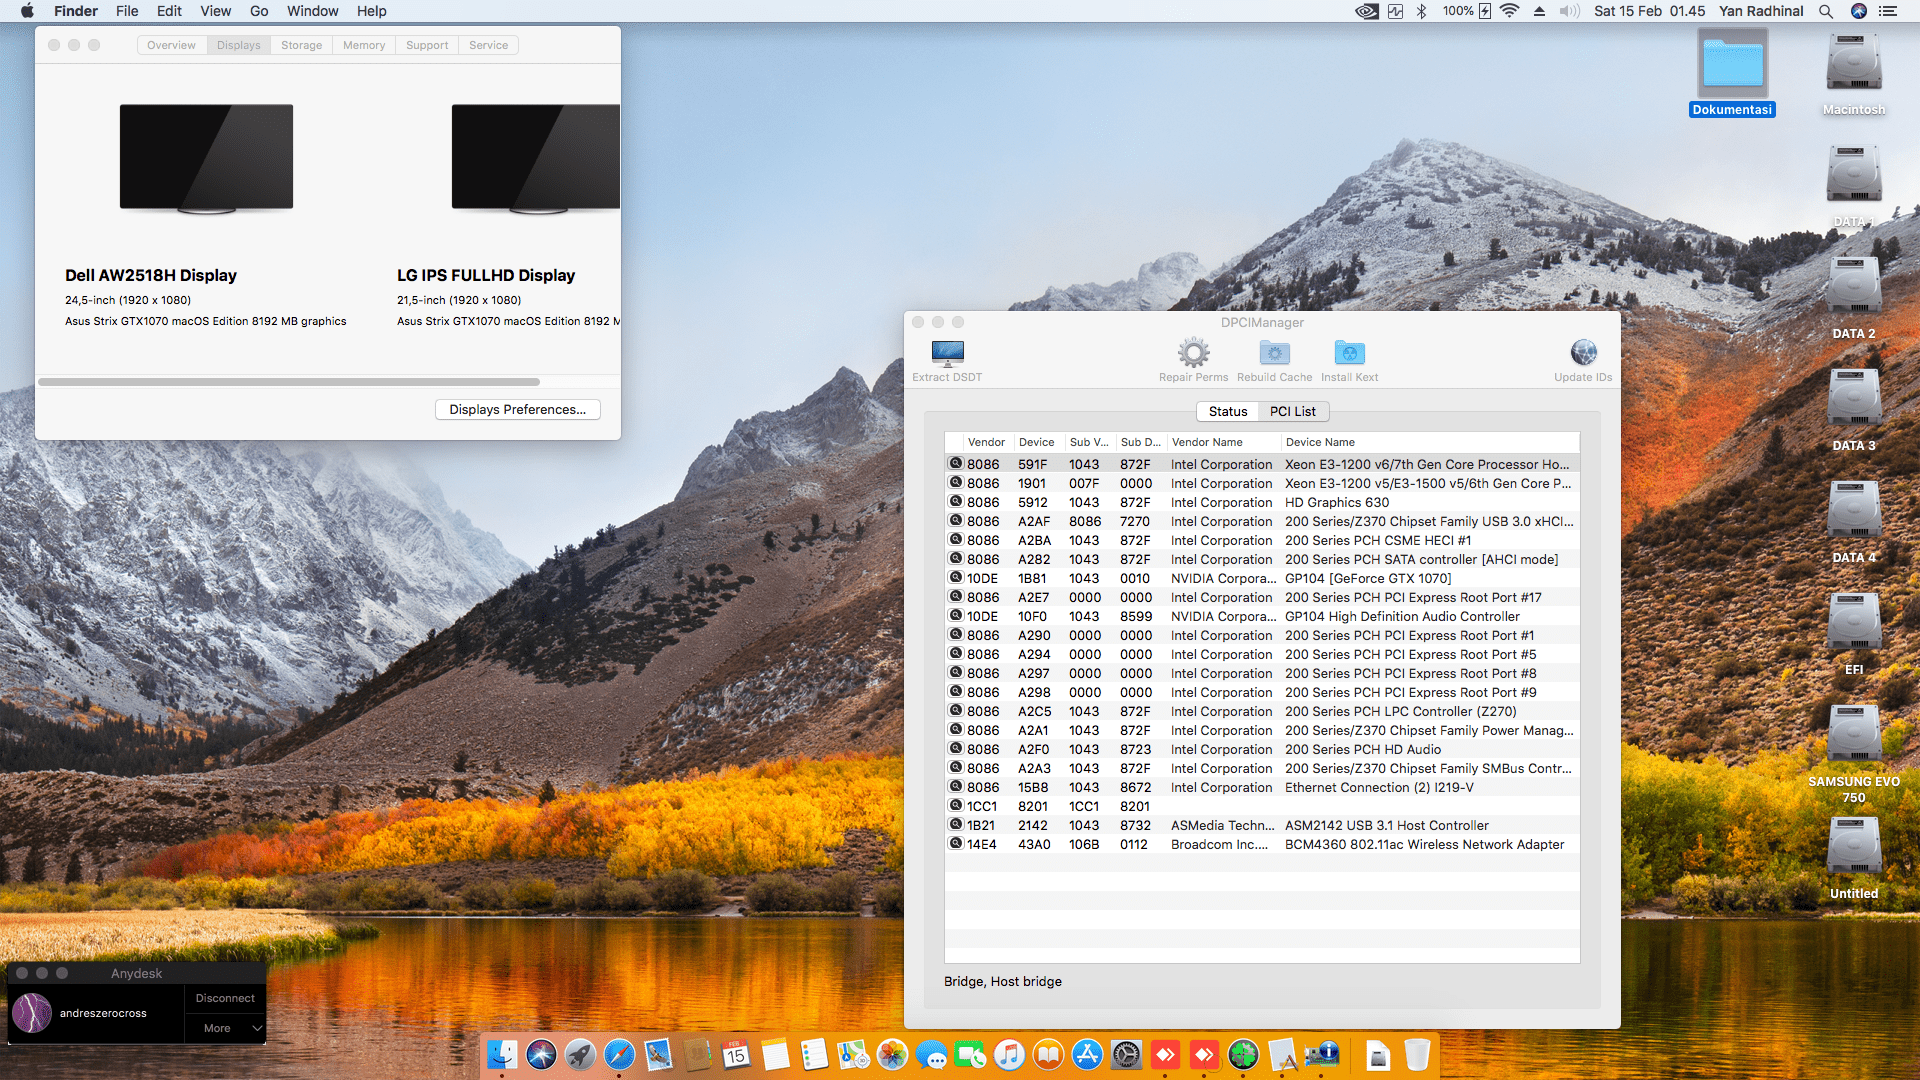Click the Install Kext folder icon

pyautogui.click(x=1349, y=353)
